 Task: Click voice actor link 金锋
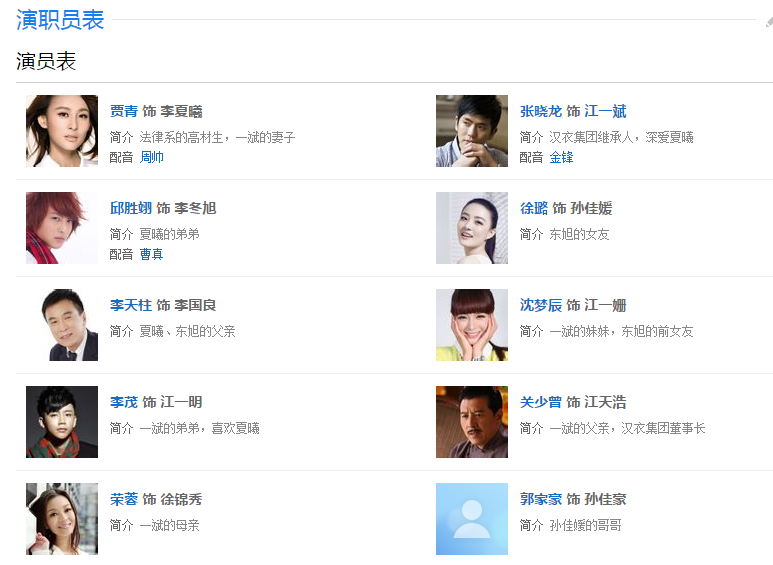562,157
